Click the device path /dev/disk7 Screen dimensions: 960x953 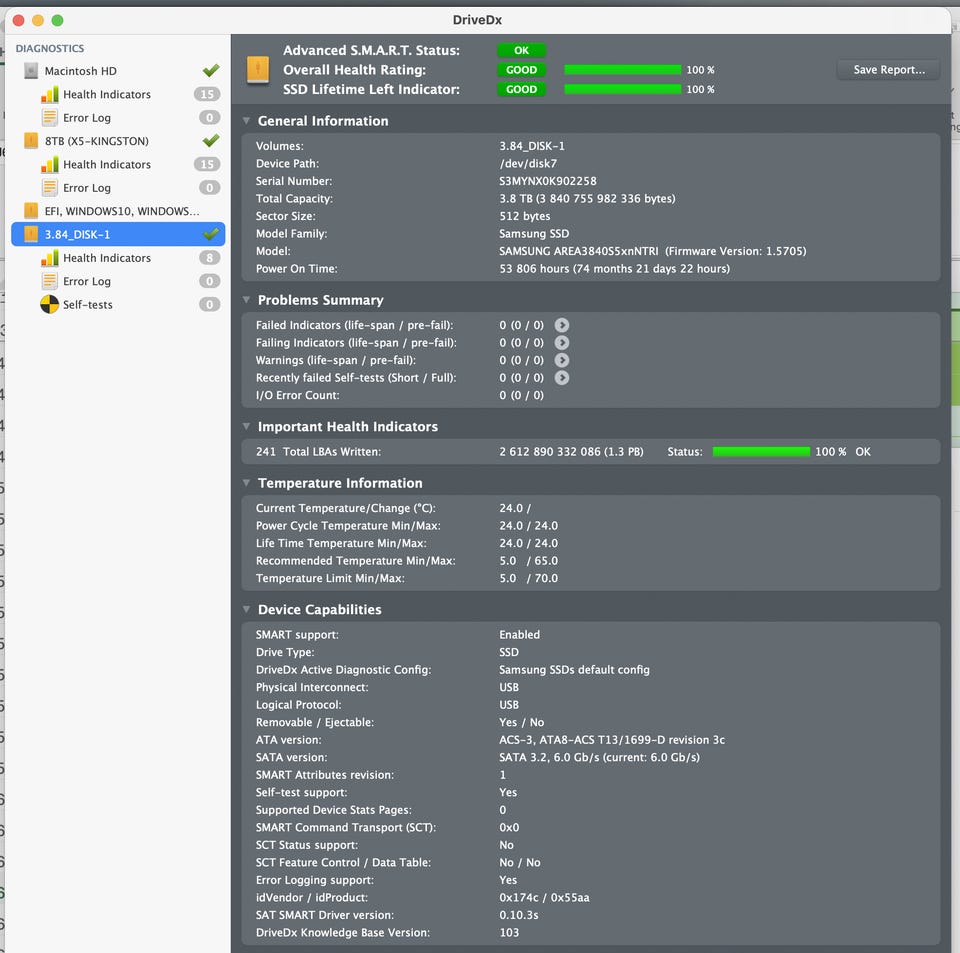[528, 163]
